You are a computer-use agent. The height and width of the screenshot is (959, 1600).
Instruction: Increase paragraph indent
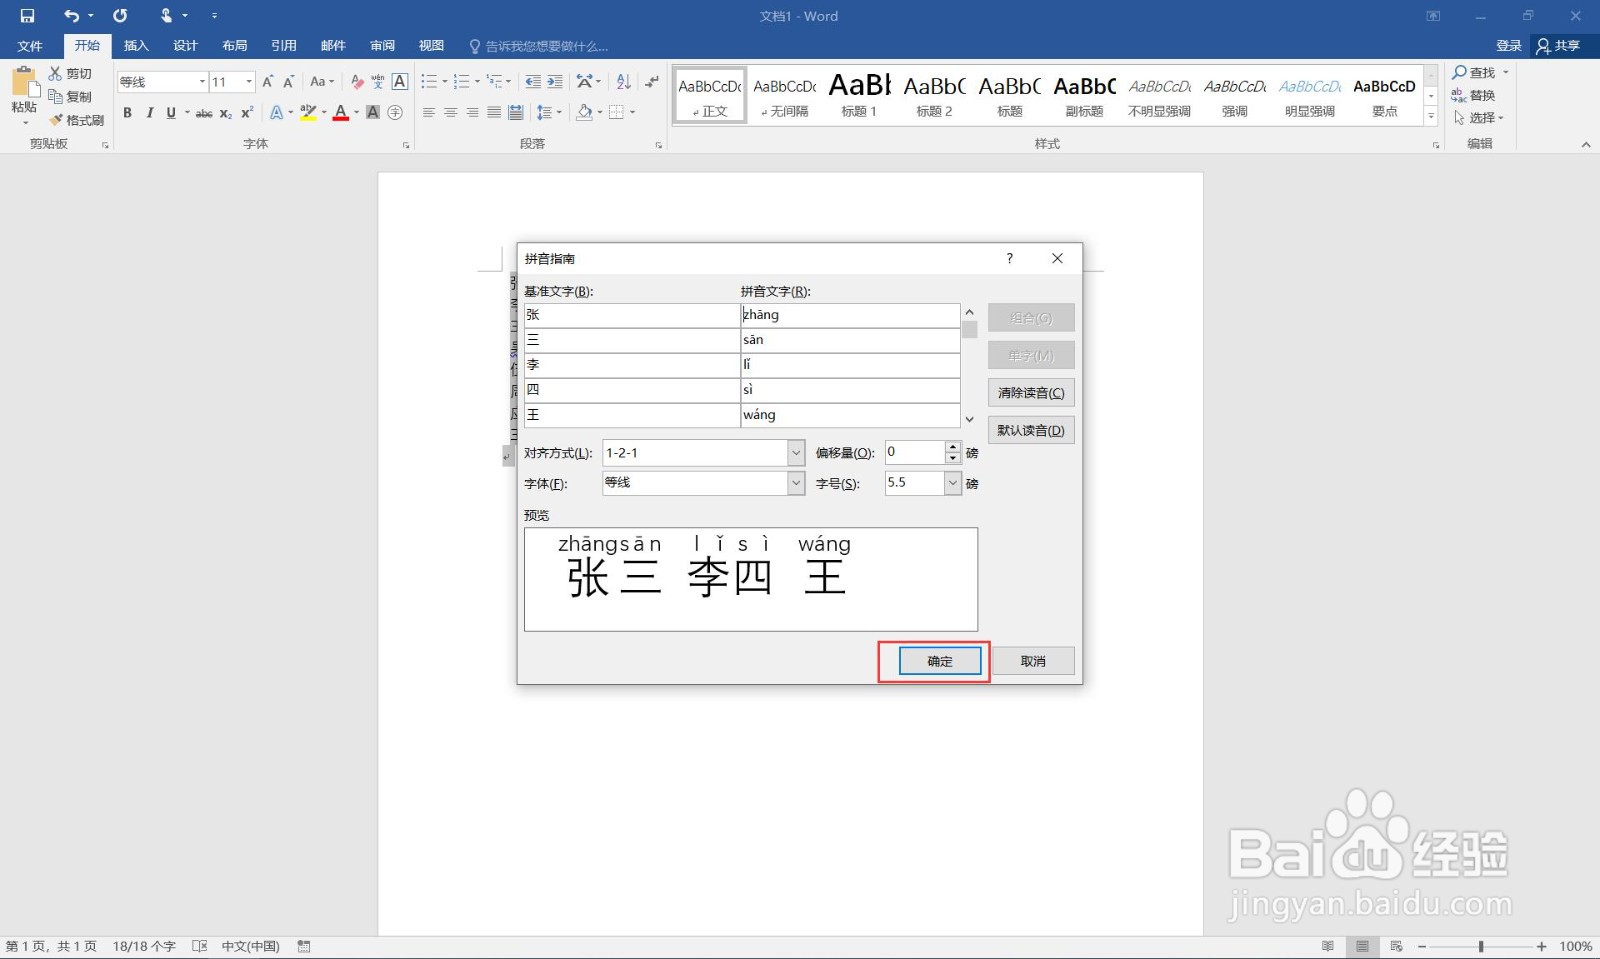coord(555,82)
